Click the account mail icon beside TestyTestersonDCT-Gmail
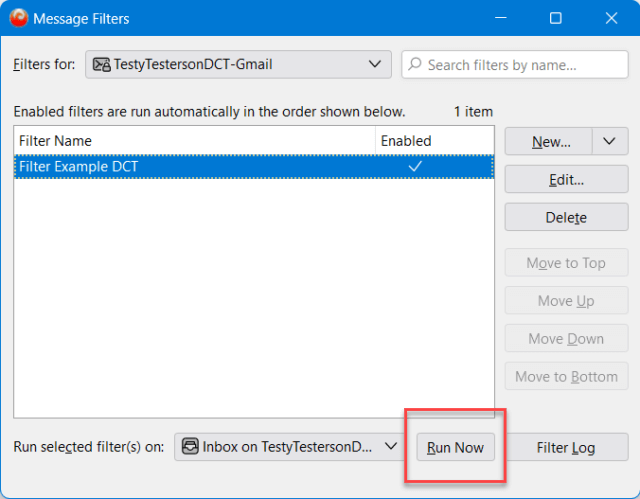 coord(102,64)
